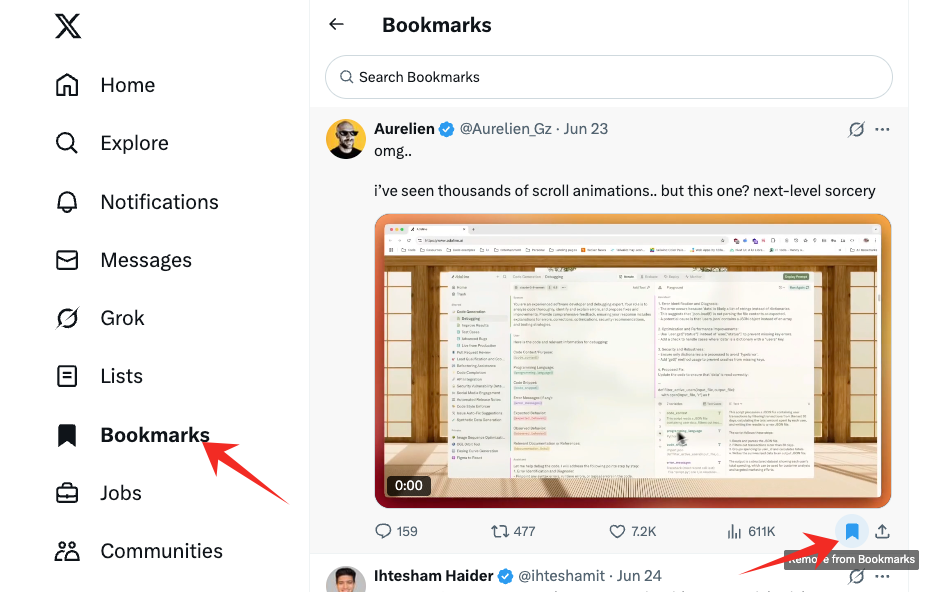Open Notifications bell icon
933x592 pixels.
[x=67, y=202]
